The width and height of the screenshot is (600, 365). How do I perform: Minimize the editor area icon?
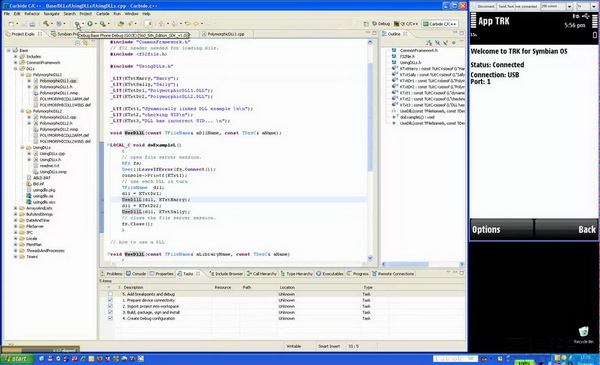pyautogui.click(x=368, y=33)
